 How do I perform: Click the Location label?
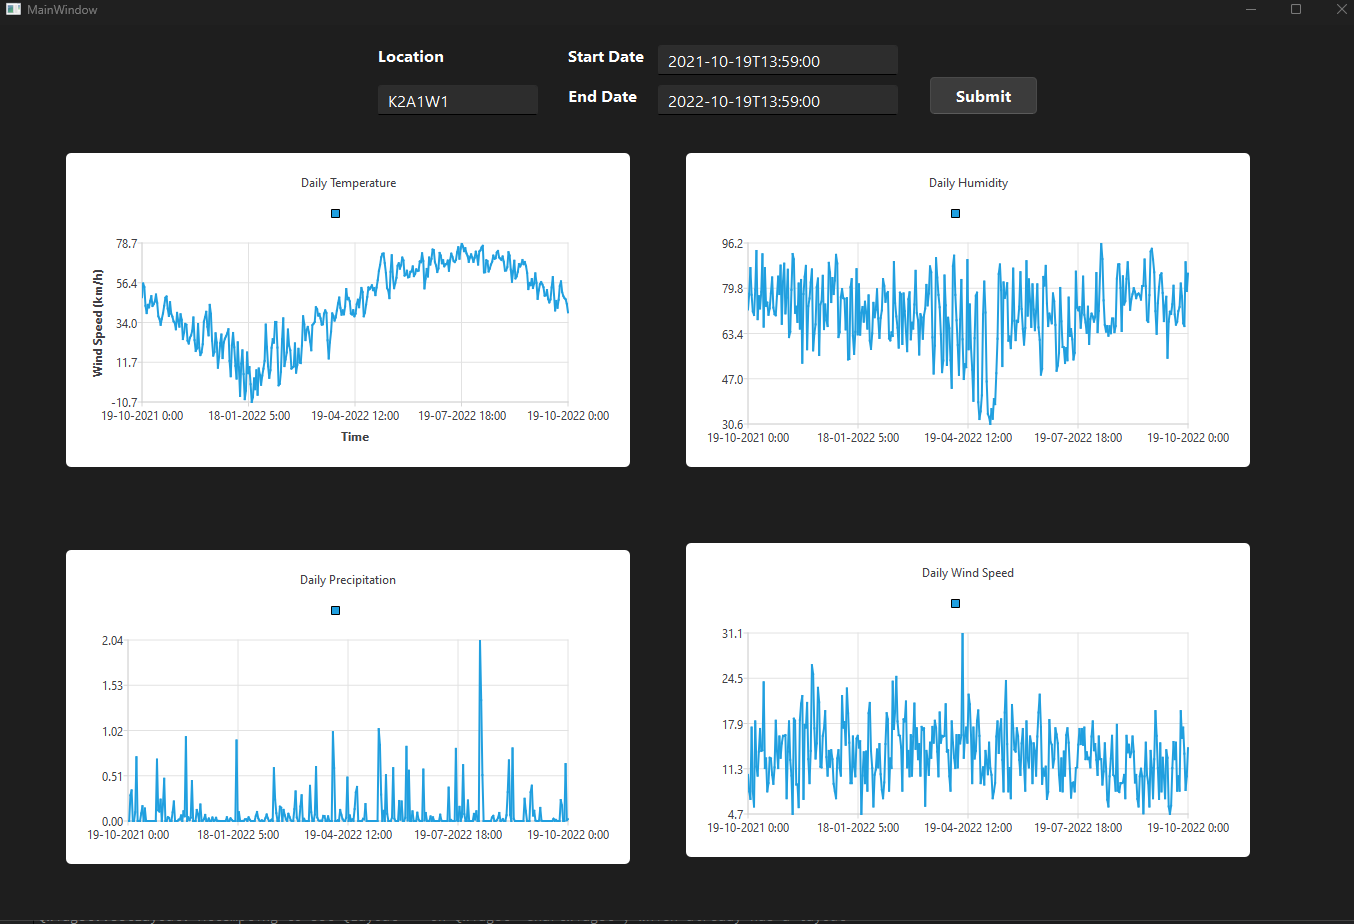[411, 57]
